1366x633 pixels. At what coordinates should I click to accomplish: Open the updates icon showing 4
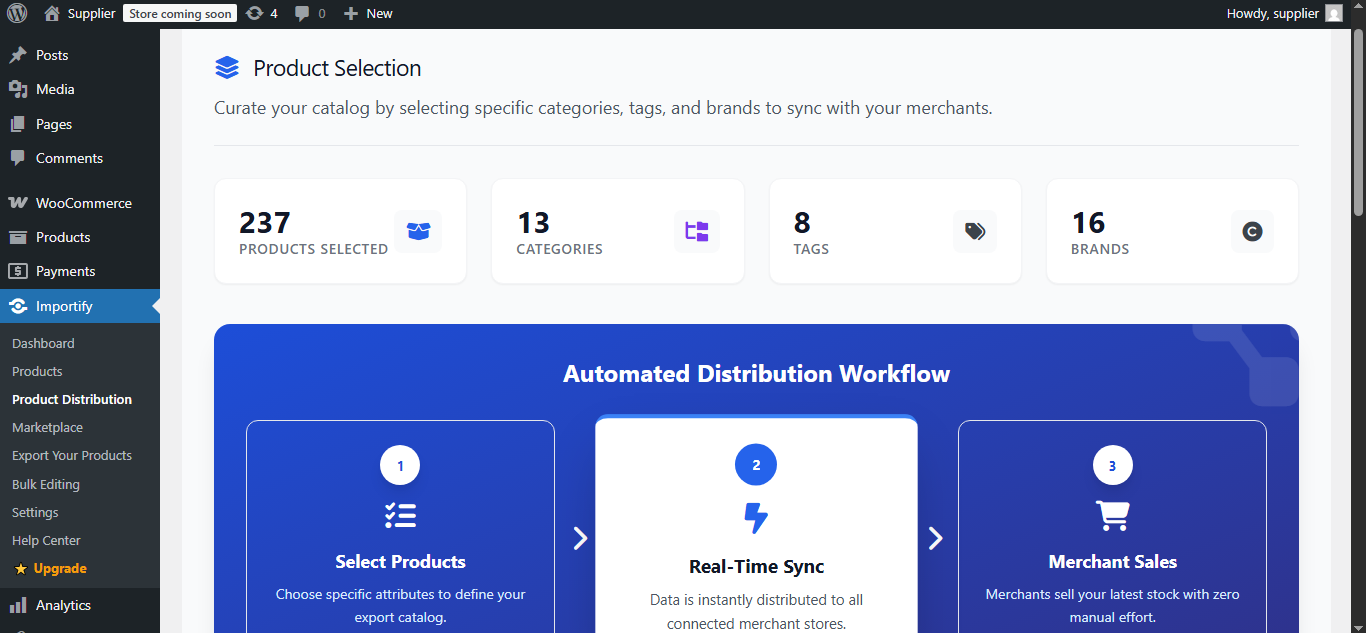[x=262, y=13]
